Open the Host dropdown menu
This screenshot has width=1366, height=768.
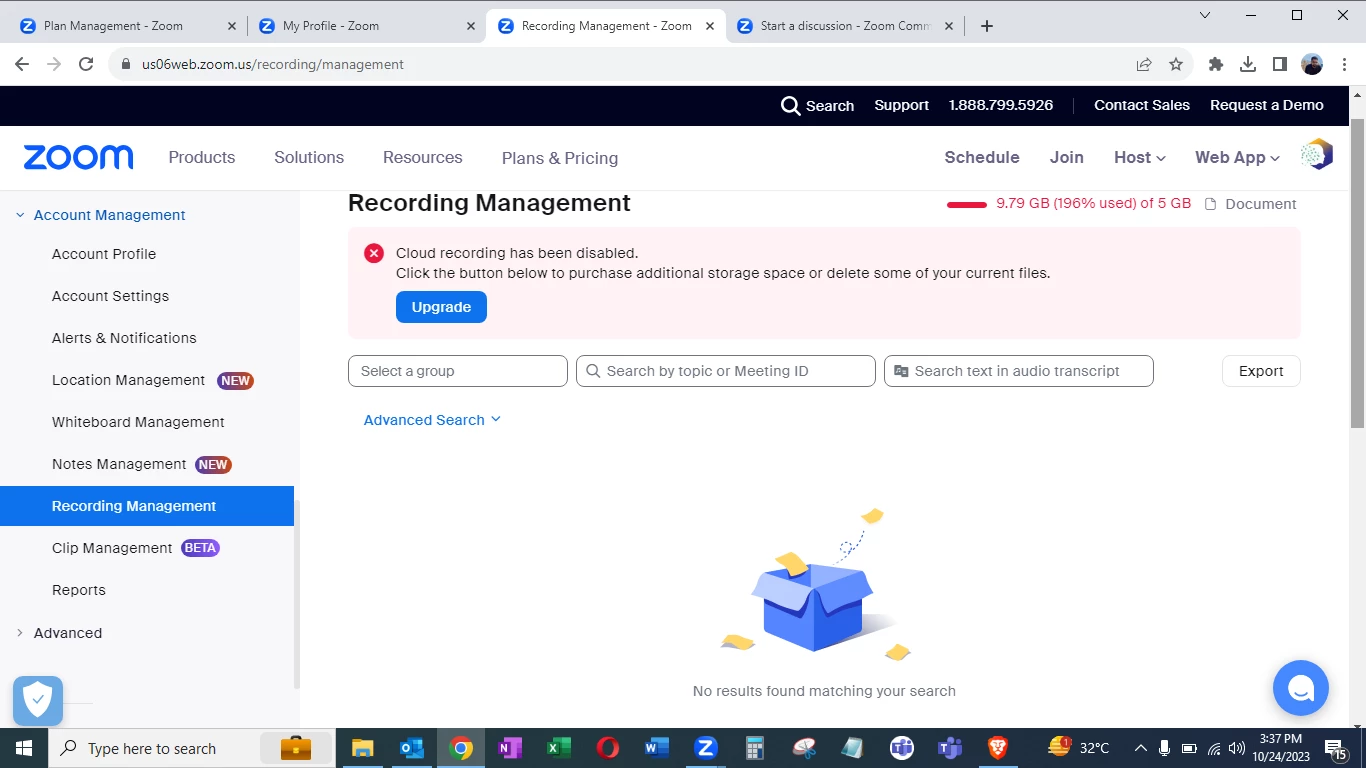1140,157
